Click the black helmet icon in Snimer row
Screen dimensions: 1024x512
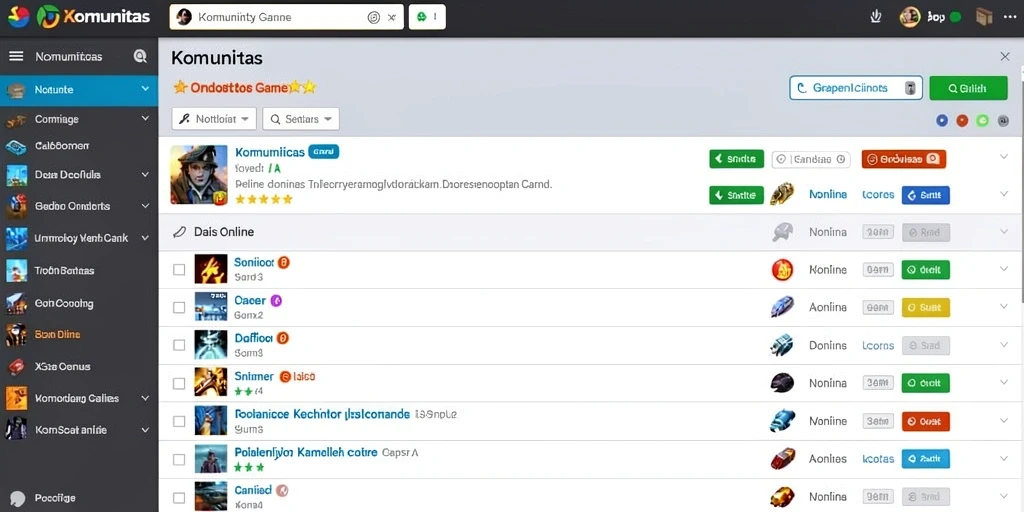[x=782, y=383]
